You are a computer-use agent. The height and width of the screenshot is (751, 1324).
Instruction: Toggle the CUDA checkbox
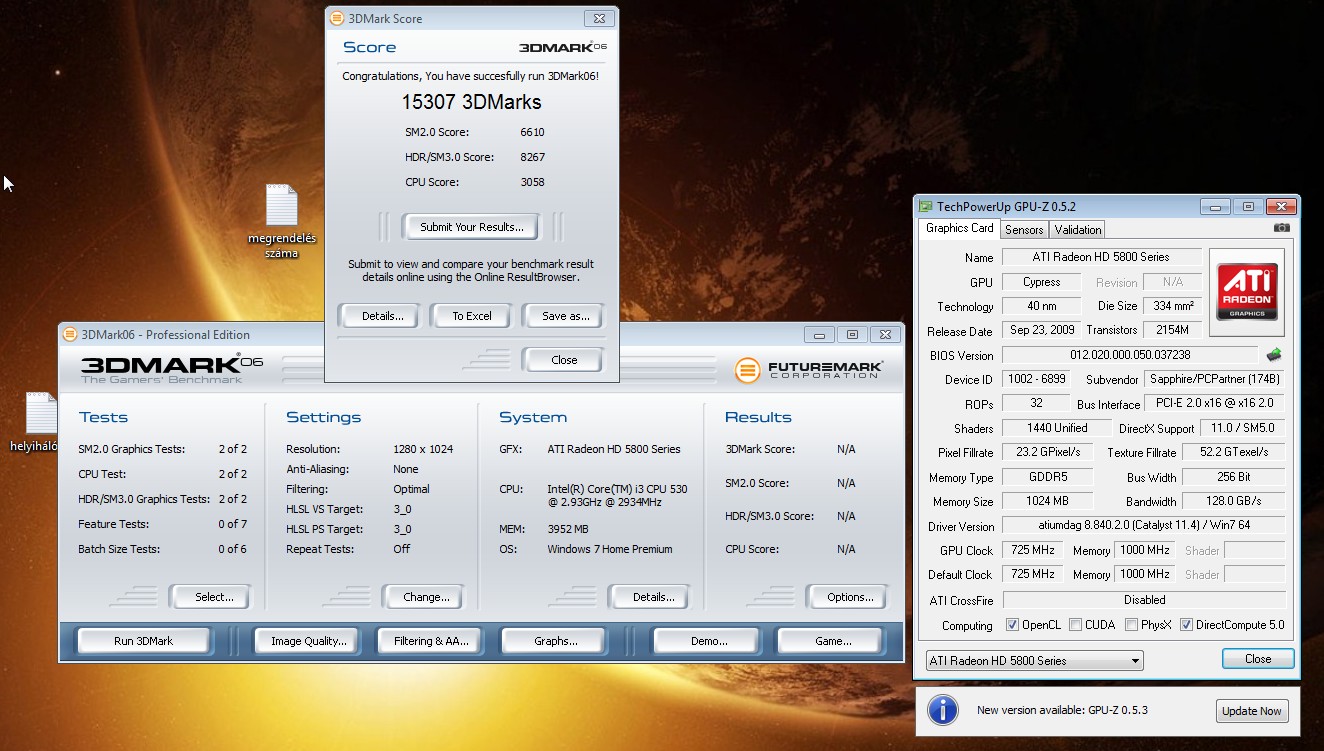click(x=1075, y=625)
